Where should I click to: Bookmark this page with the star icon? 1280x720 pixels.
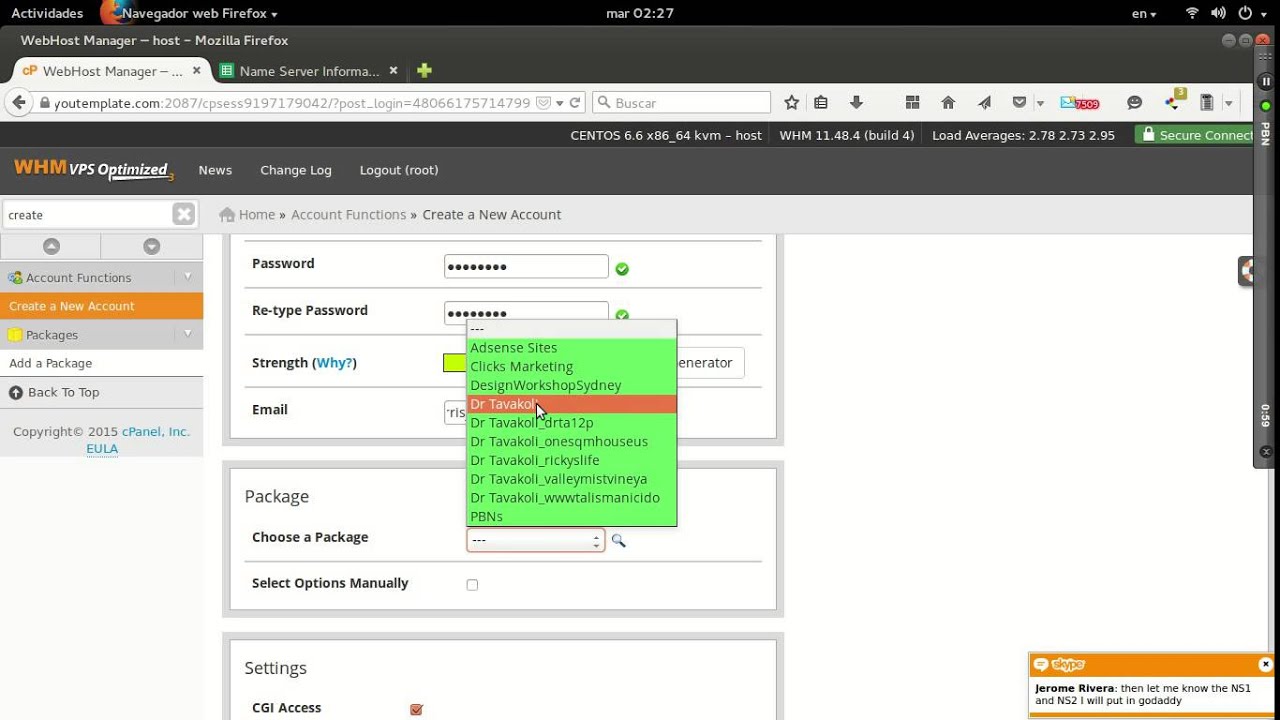coord(792,102)
